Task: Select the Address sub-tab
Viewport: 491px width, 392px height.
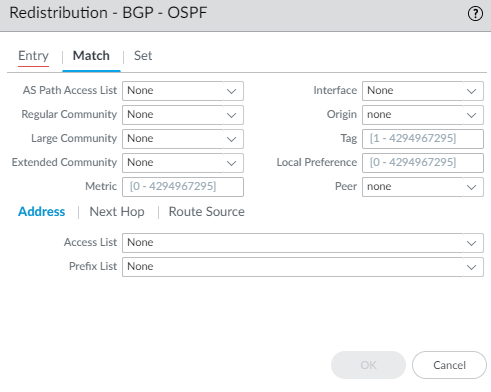Action: pyautogui.click(x=42, y=212)
